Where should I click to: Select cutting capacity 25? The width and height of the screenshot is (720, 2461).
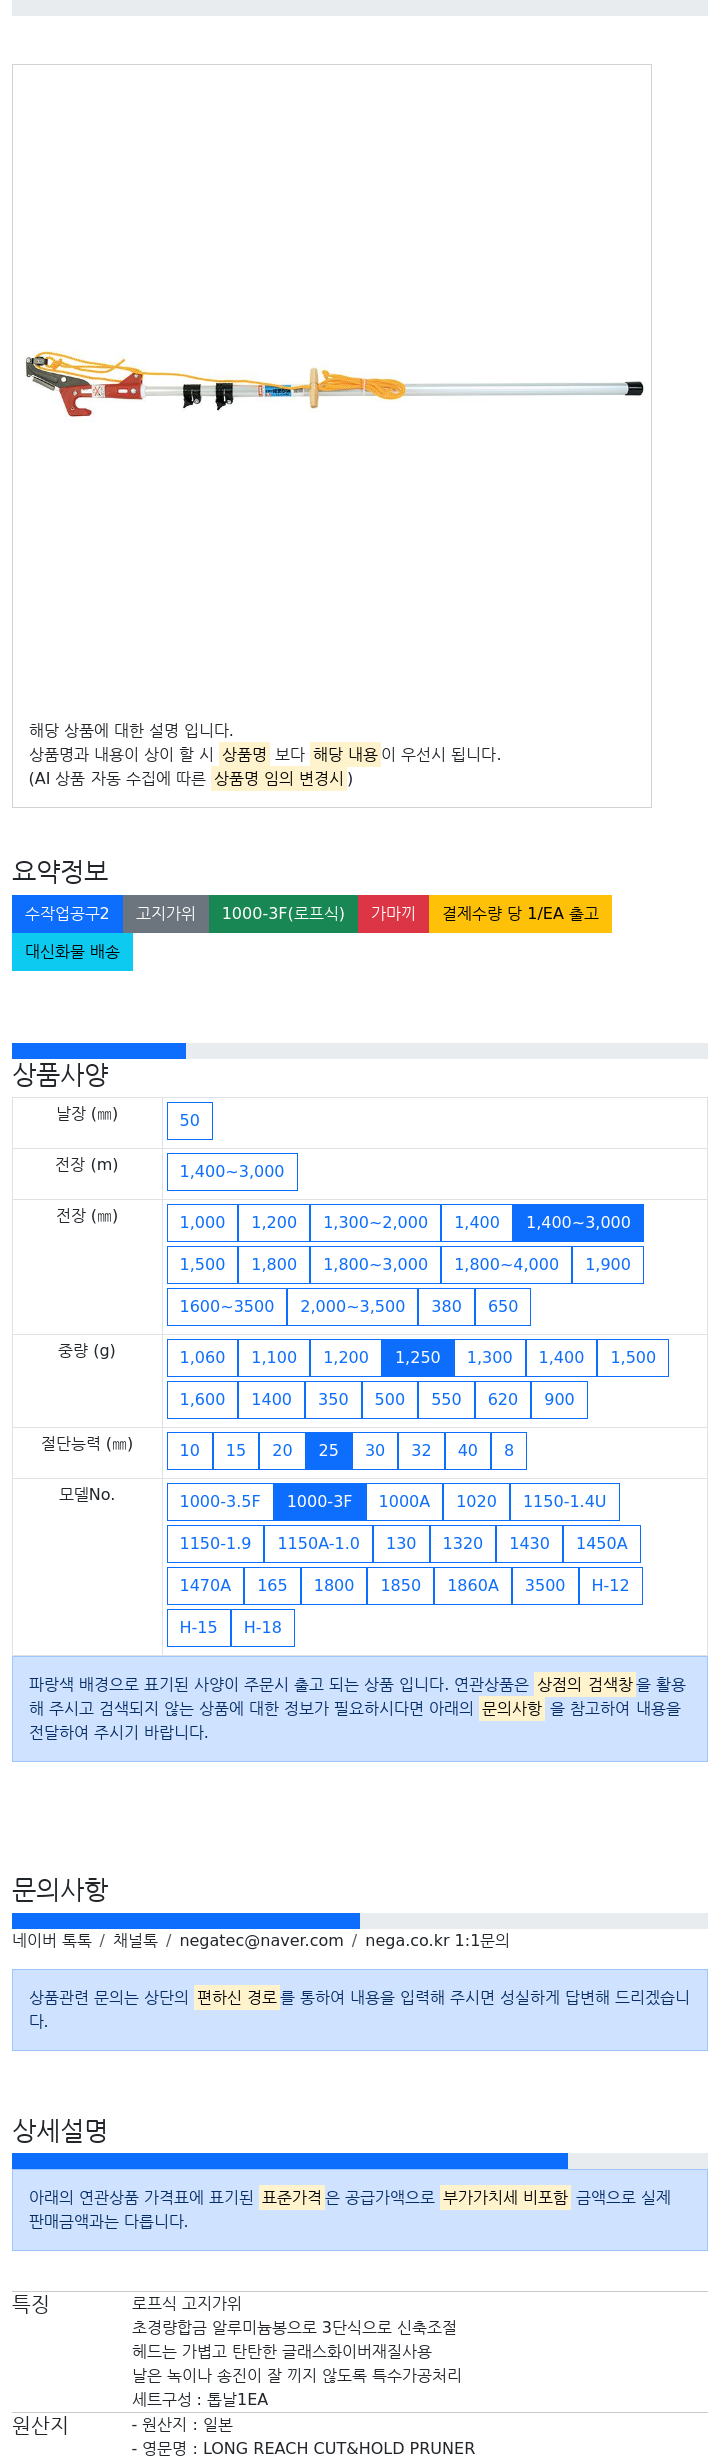tap(329, 1451)
